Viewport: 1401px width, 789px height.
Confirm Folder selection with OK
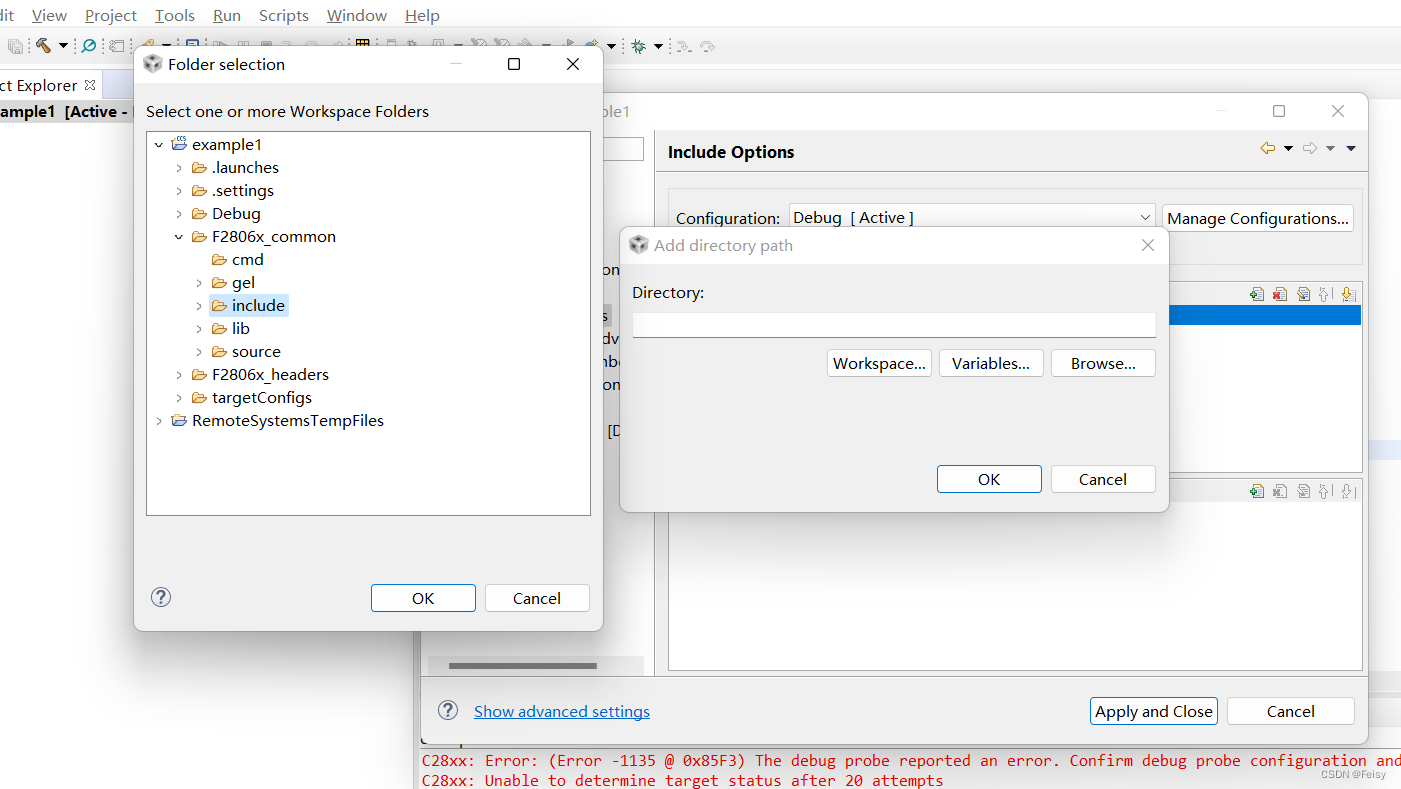point(423,598)
